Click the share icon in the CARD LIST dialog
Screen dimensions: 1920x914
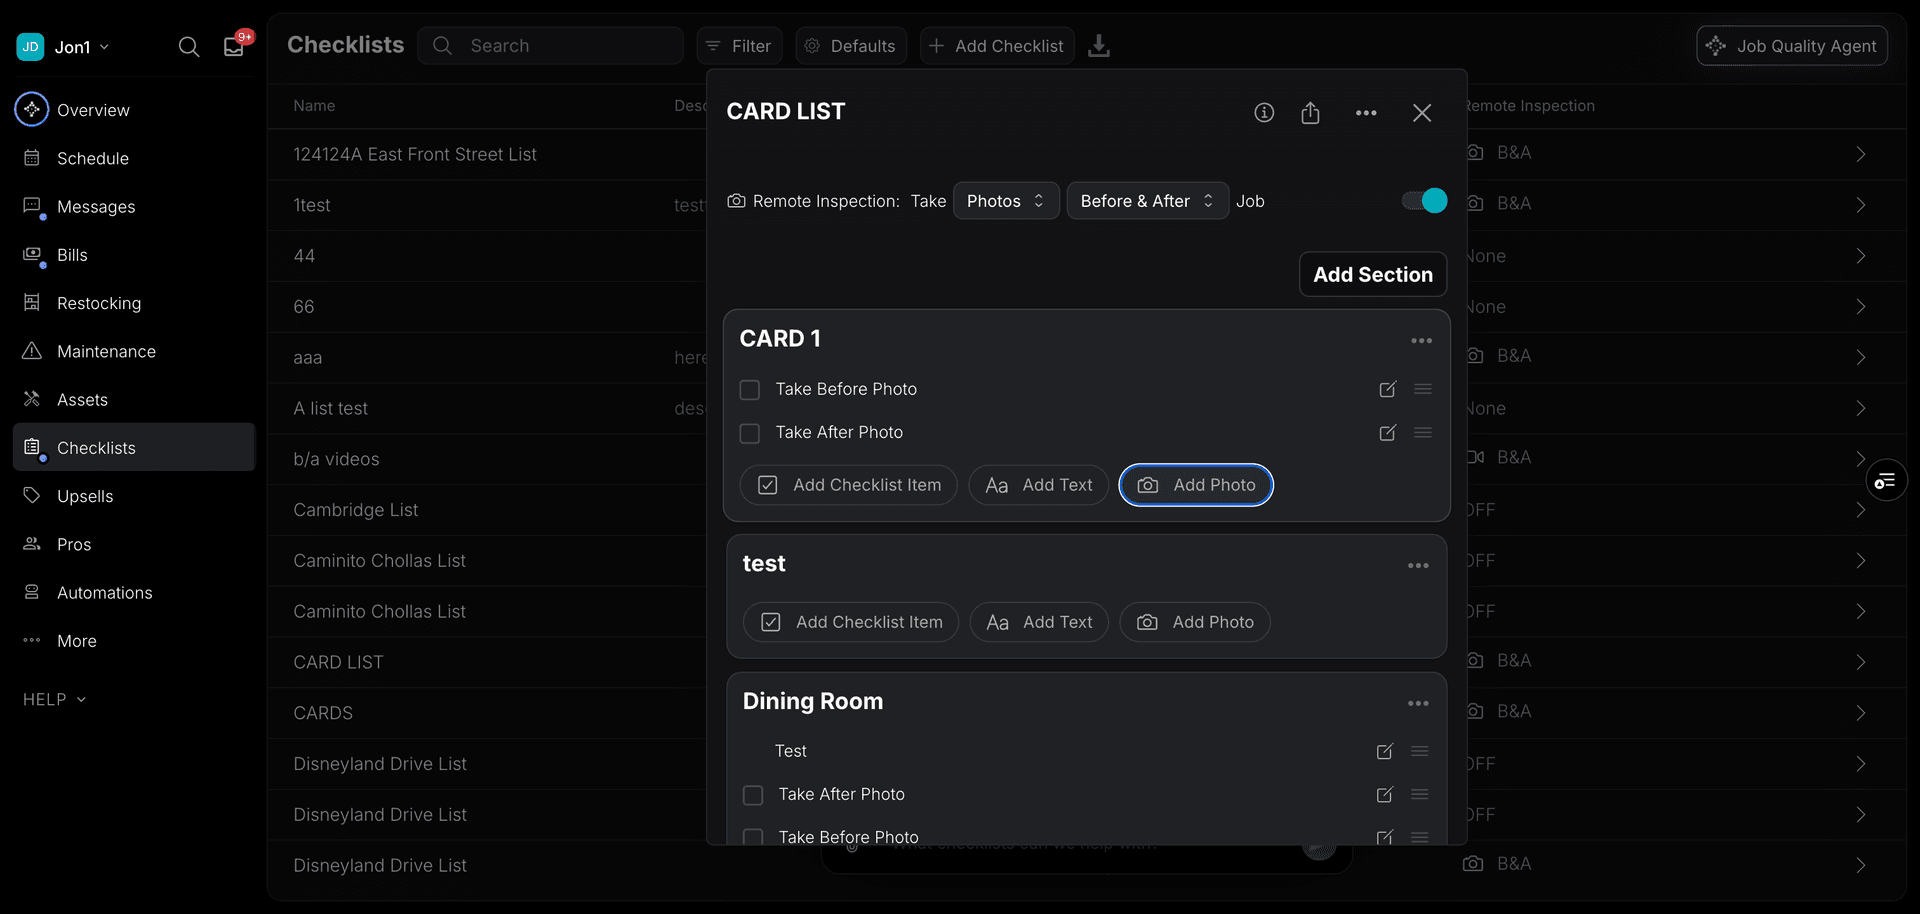point(1311,113)
